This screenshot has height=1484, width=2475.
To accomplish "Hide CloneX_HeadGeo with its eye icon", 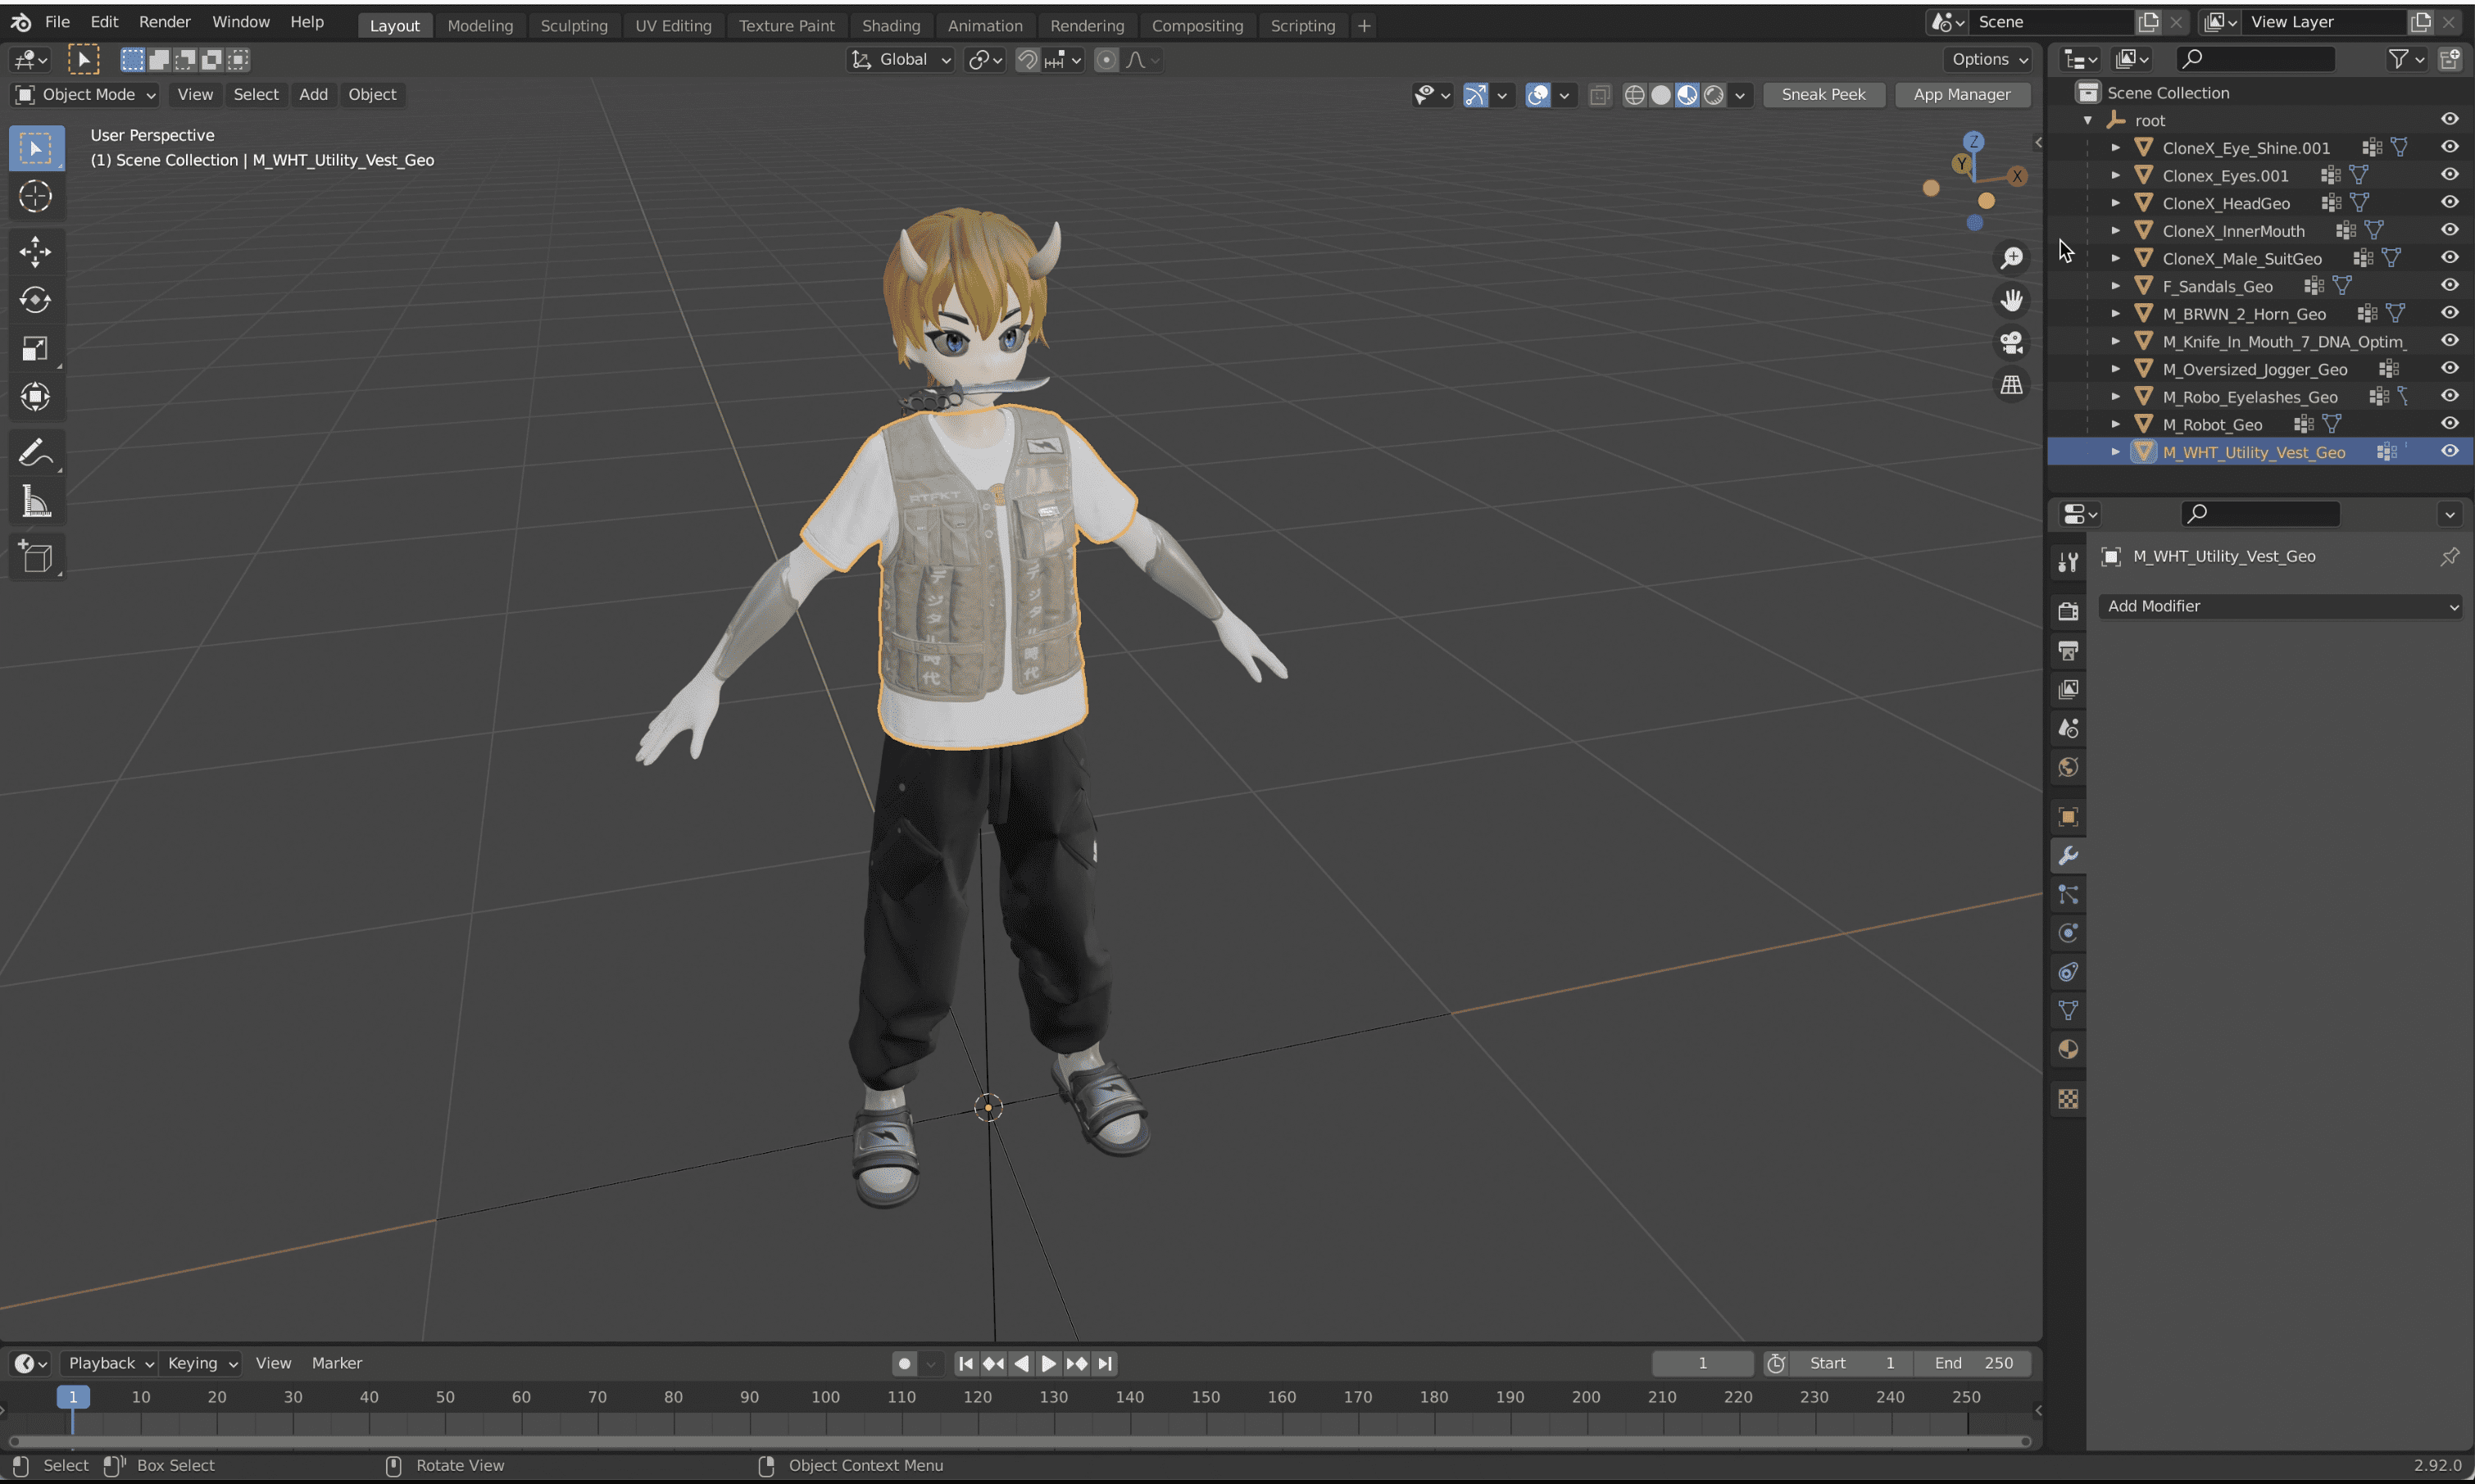I will (2449, 202).
